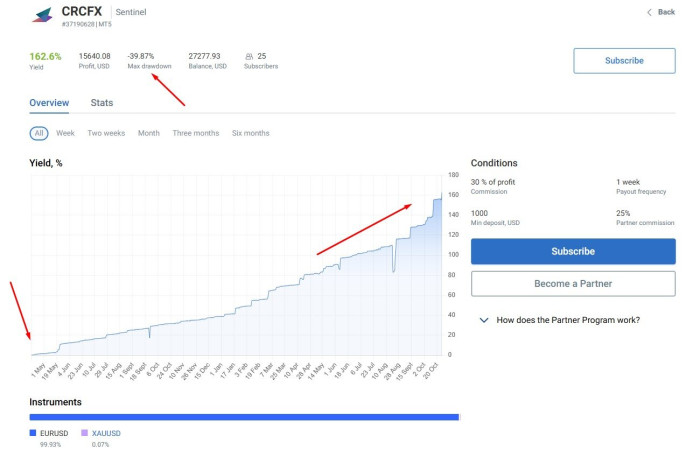Click the Instruments heading

click(55, 402)
